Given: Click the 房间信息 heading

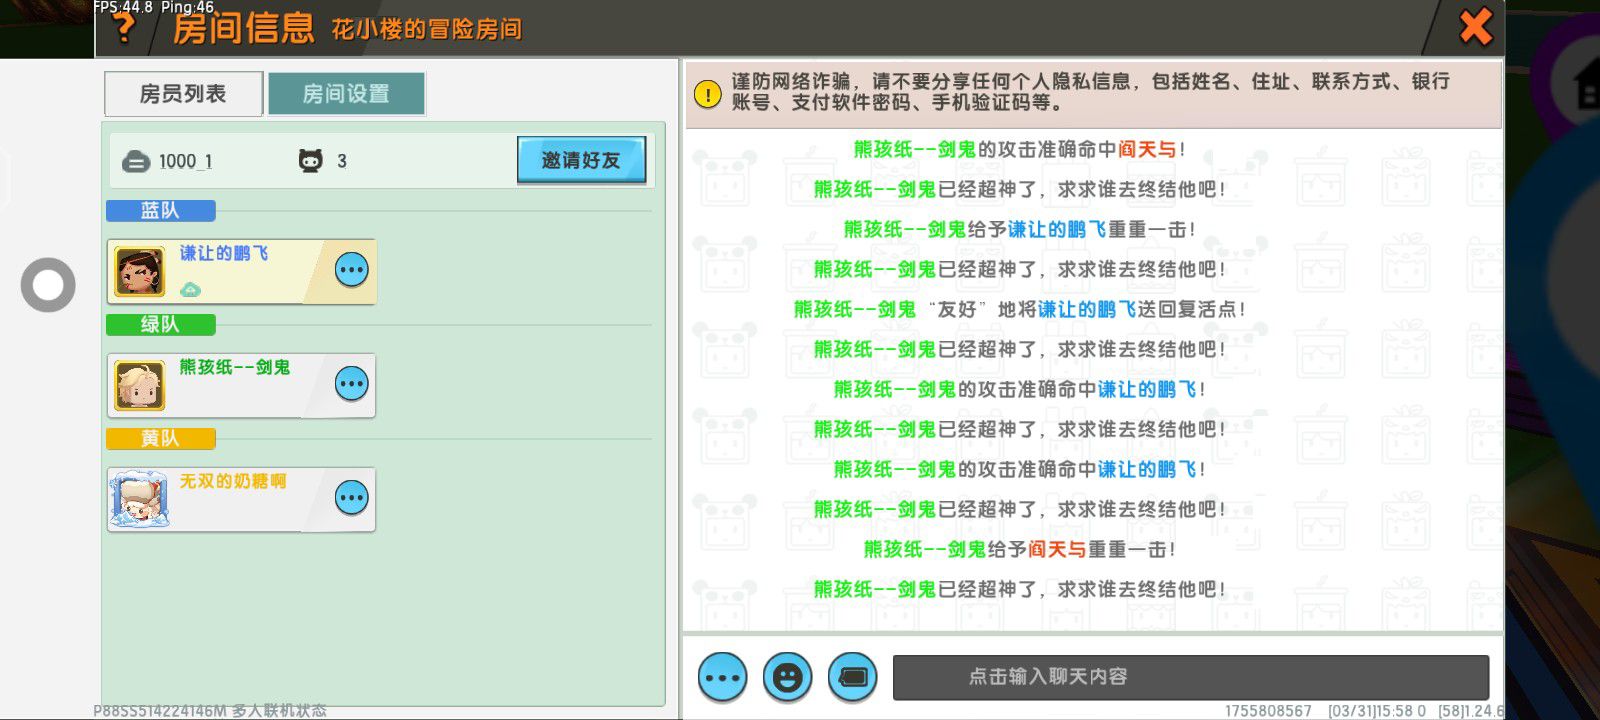Looking at the screenshot, I should [x=243, y=28].
